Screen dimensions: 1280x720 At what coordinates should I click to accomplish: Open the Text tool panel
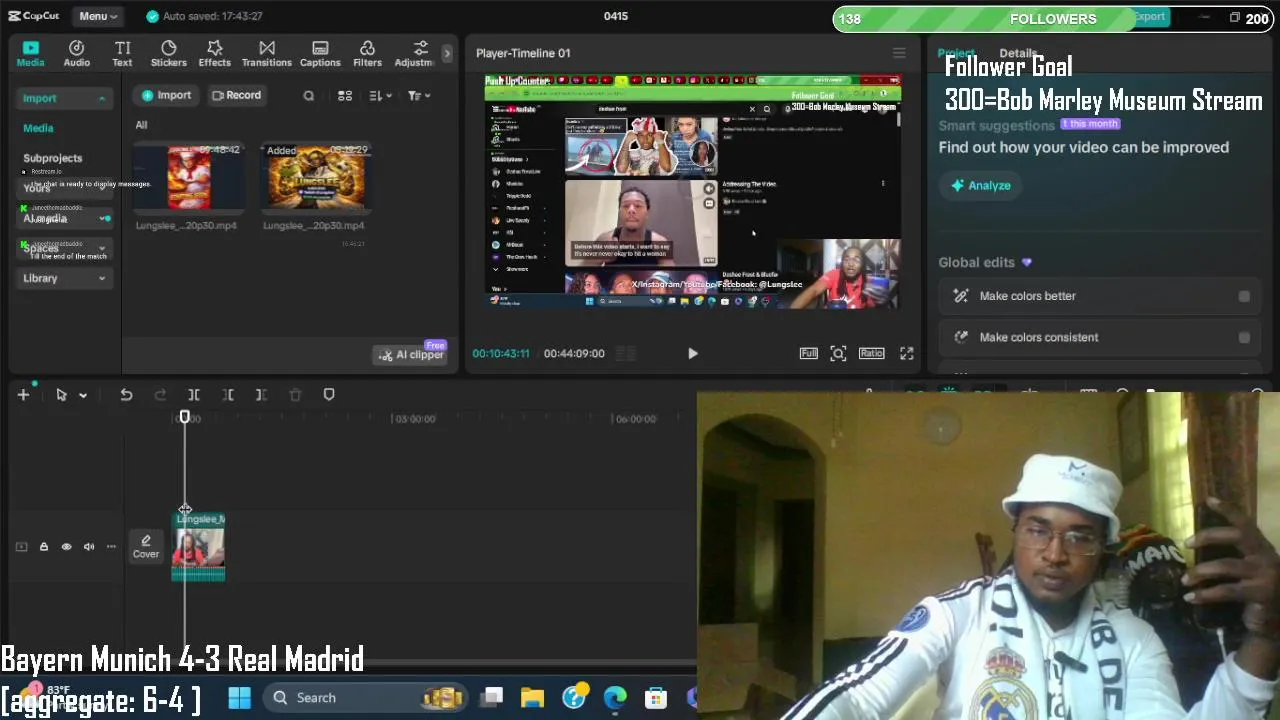pyautogui.click(x=122, y=54)
